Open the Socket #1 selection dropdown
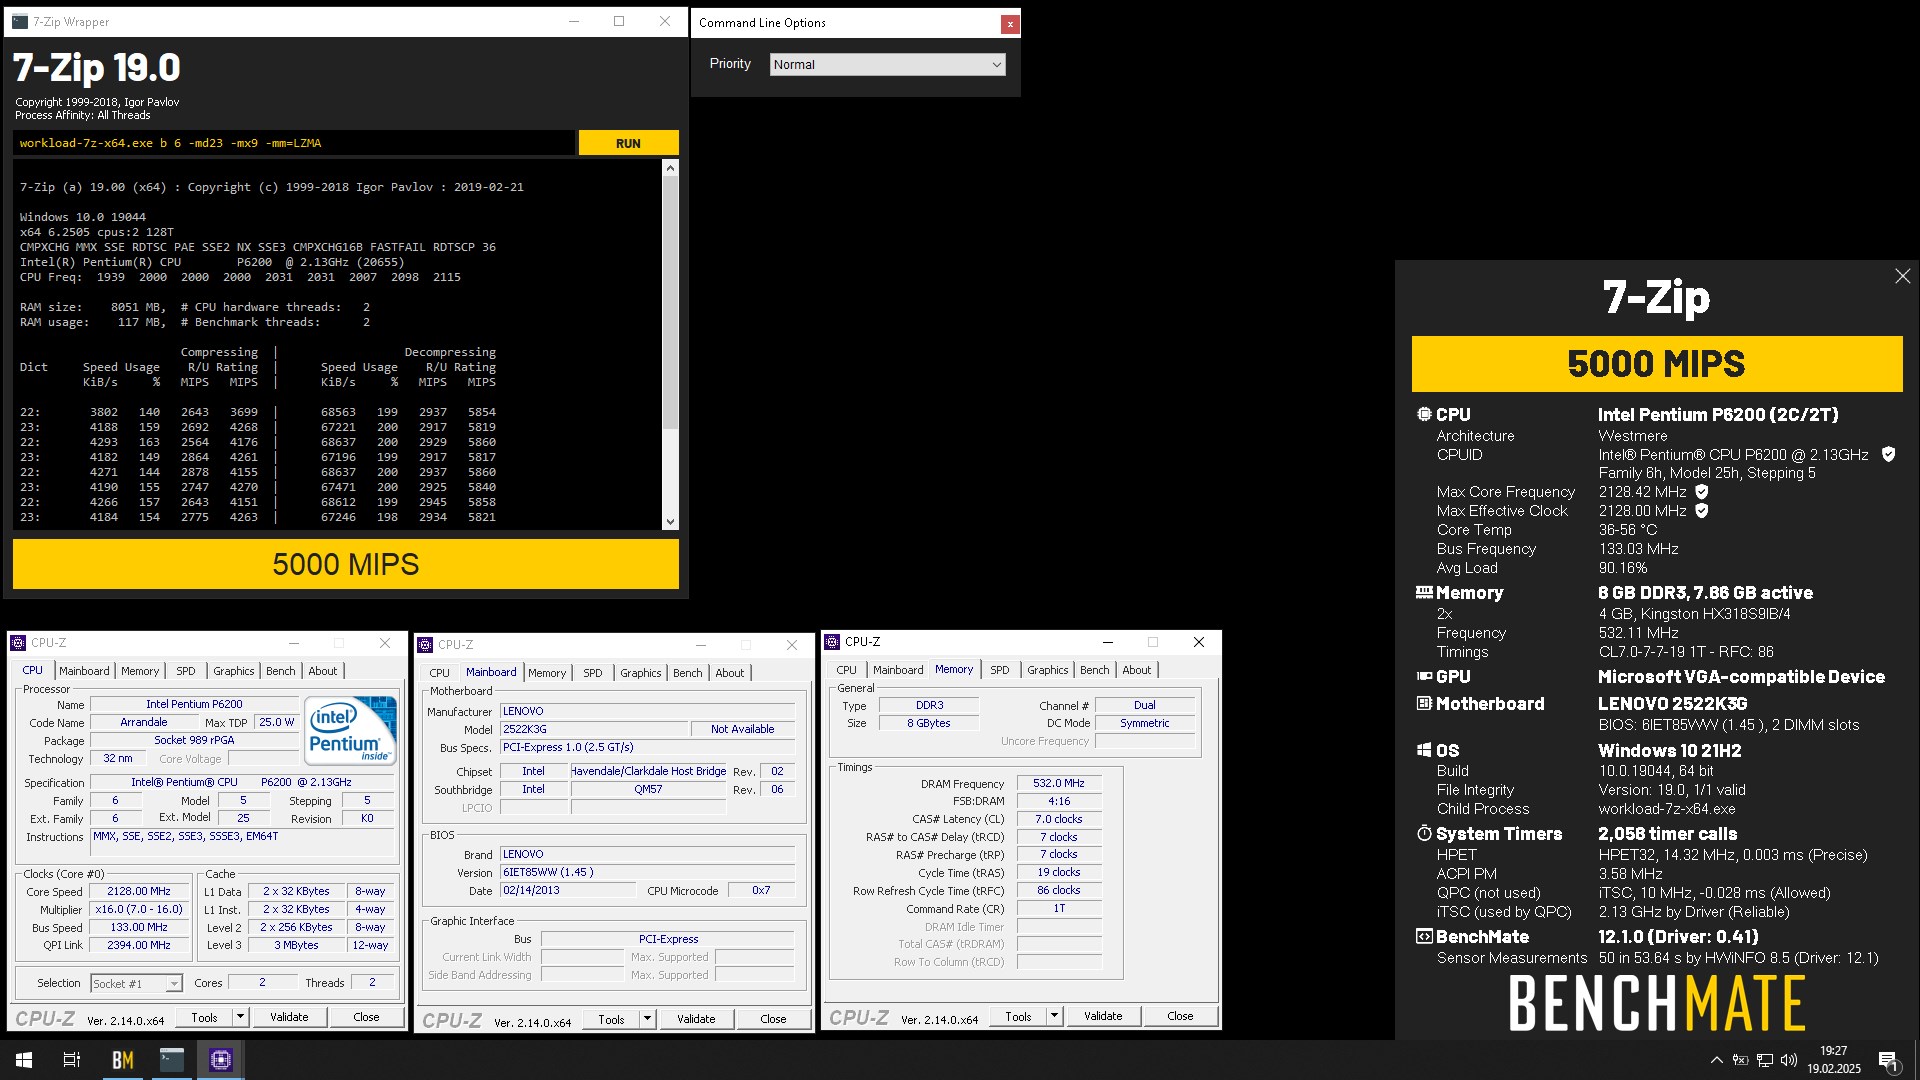This screenshot has height=1080, width=1920. (x=137, y=983)
